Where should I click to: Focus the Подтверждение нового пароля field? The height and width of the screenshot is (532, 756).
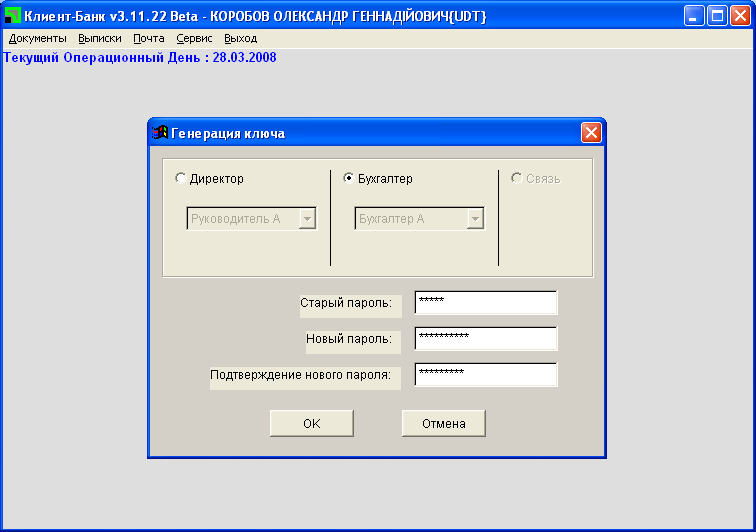[x=486, y=375]
